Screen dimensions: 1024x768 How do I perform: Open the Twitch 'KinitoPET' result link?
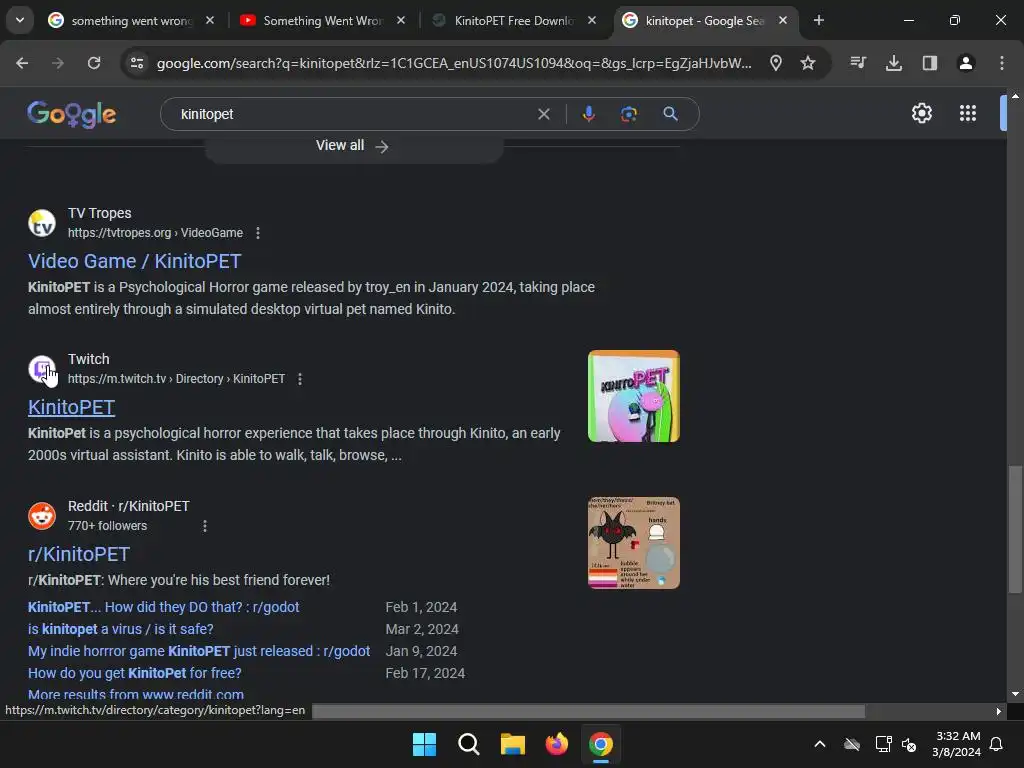coord(71,407)
